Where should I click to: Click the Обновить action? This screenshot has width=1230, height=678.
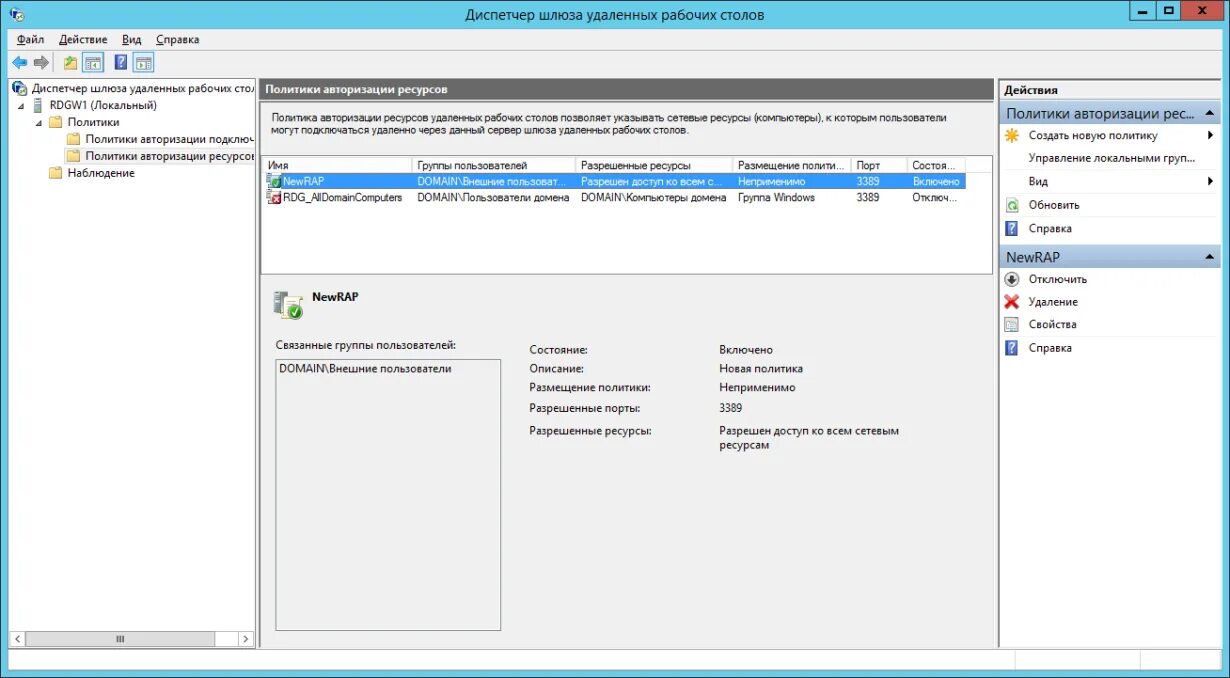(1054, 205)
